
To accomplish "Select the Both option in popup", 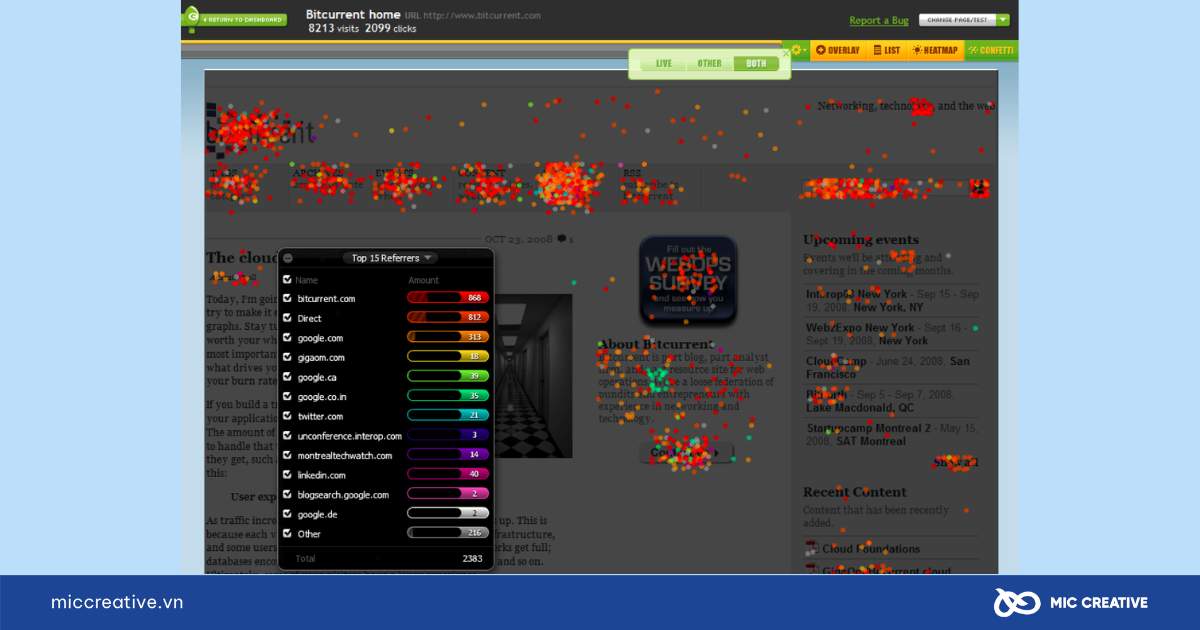I will tap(756, 64).
